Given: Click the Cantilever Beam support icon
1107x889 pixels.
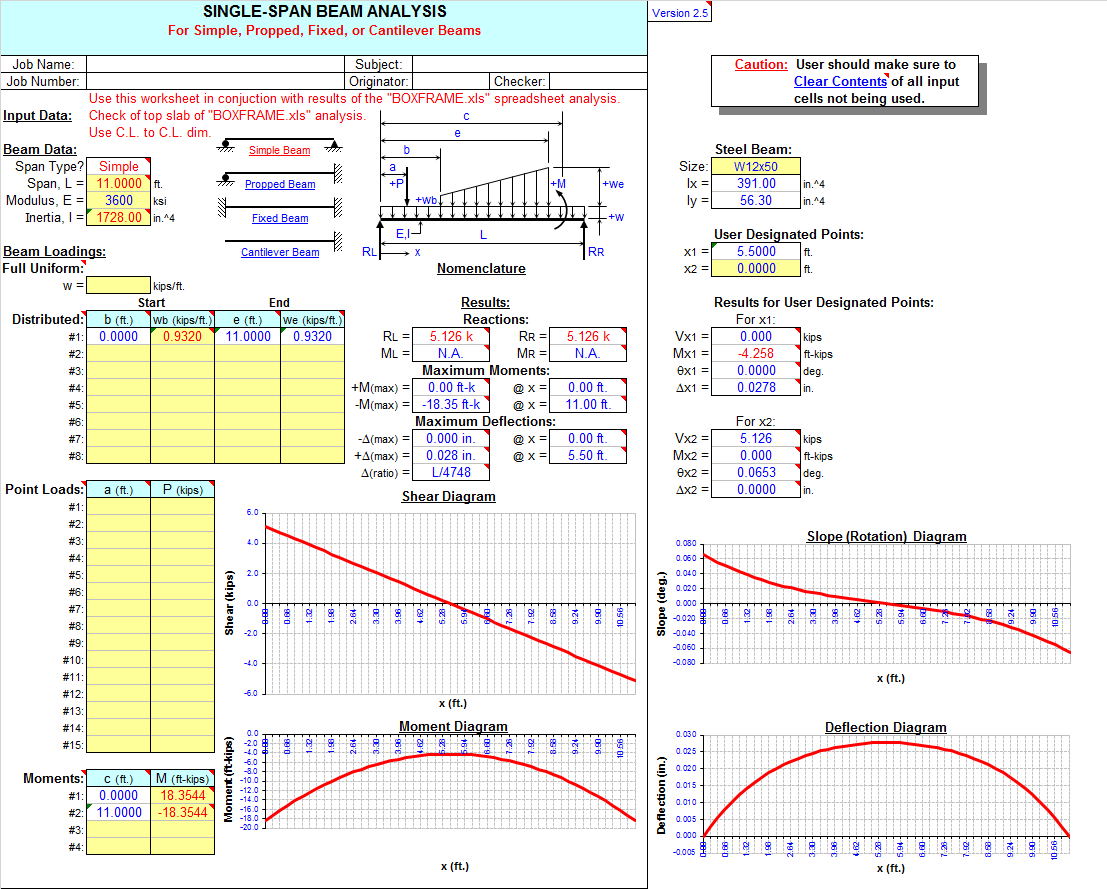Looking at the screenshot, I should click(284, 241).
